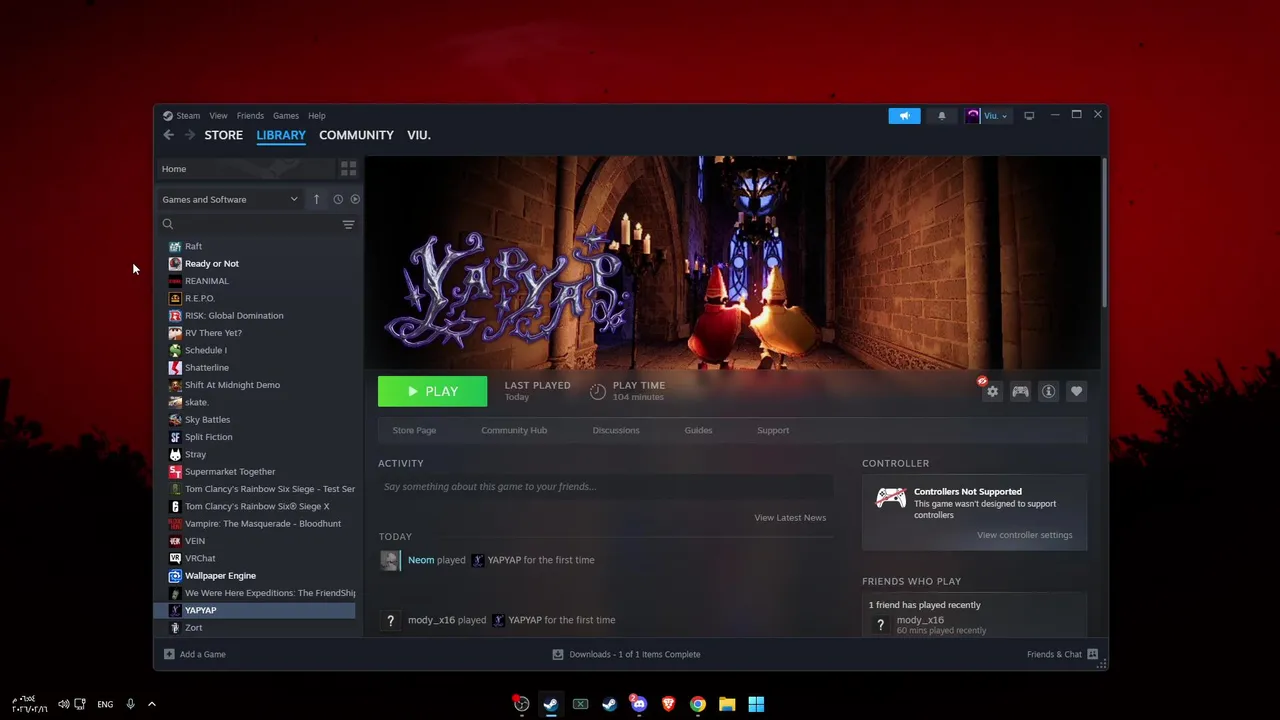Toggle the recent activity clock filter

[x=338, y=199]
